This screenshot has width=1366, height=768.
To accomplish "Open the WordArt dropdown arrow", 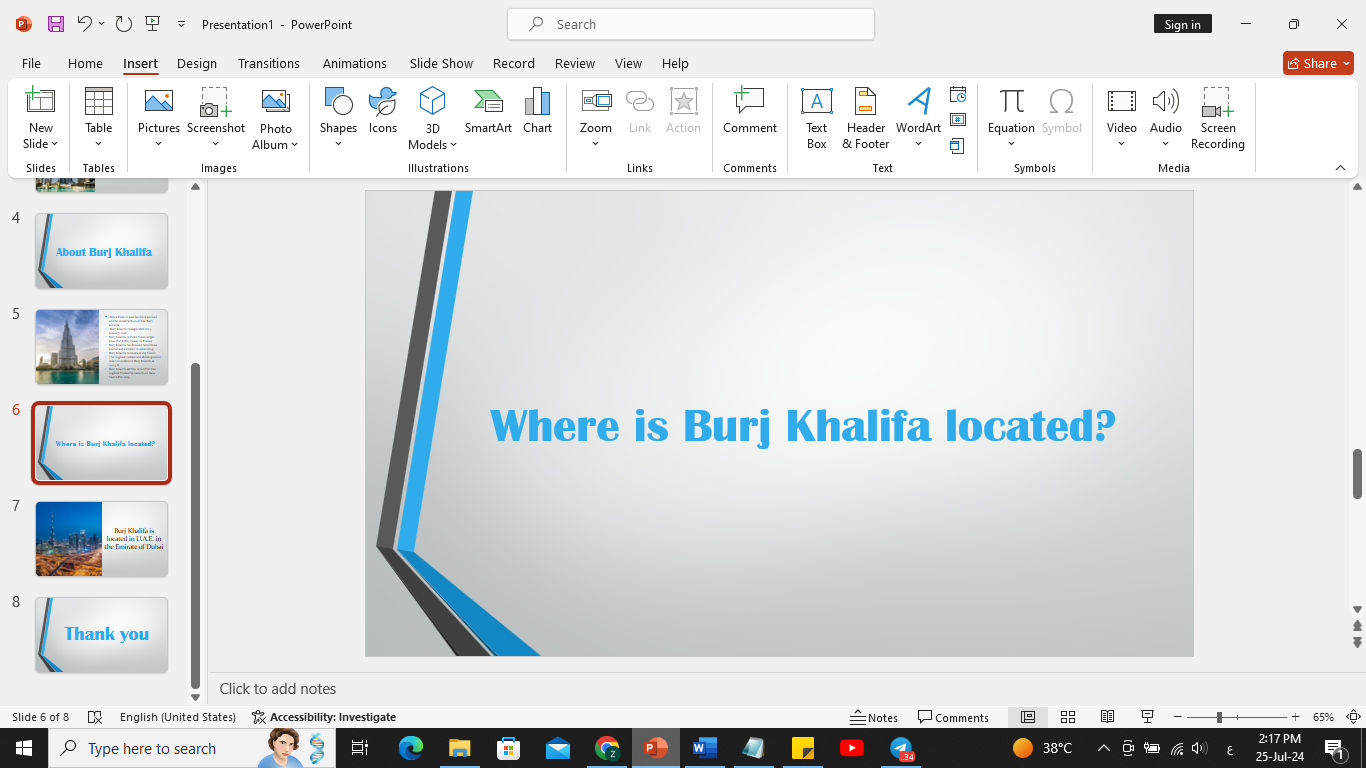I will pos(918,143).
